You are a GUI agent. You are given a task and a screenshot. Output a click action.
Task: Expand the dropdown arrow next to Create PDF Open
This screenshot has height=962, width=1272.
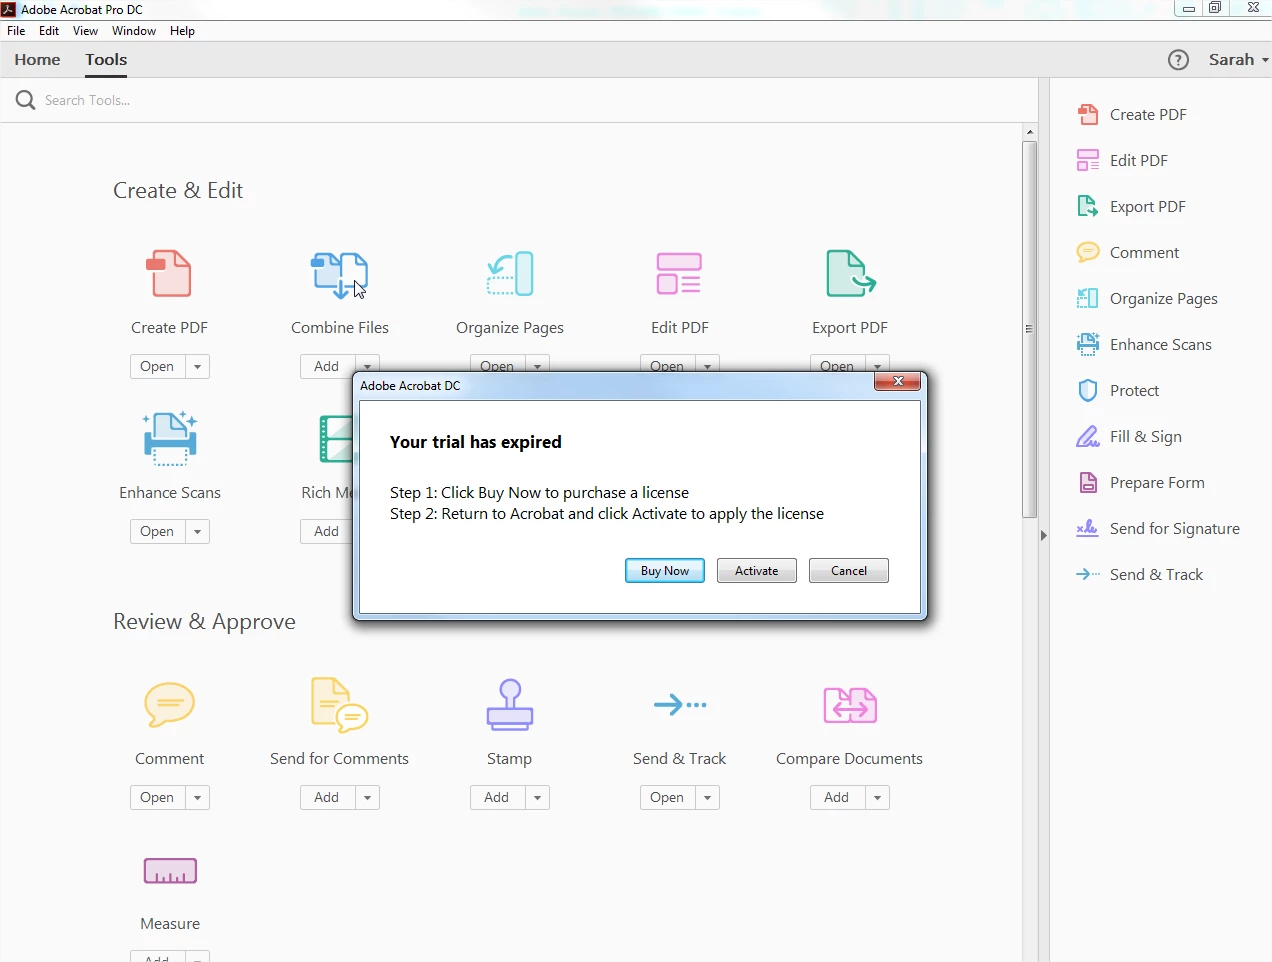click(x=197, y=367)
